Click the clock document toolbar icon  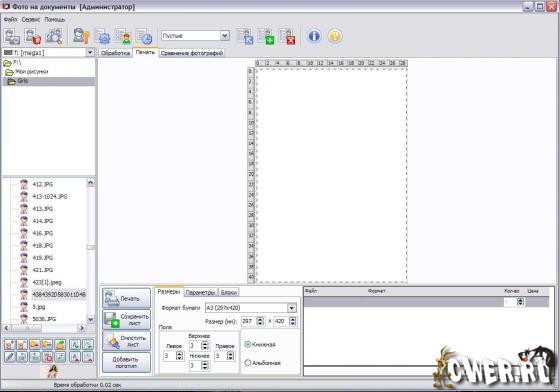(x=144, y=36)
